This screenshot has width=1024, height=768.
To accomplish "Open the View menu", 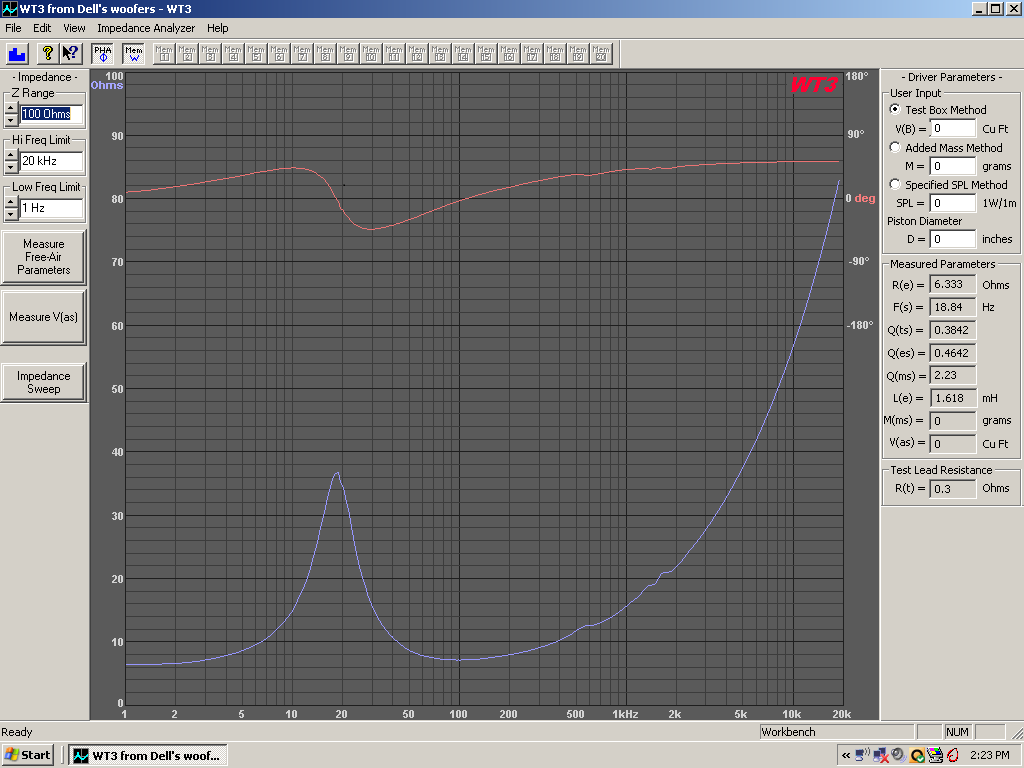I will [74, 28].
